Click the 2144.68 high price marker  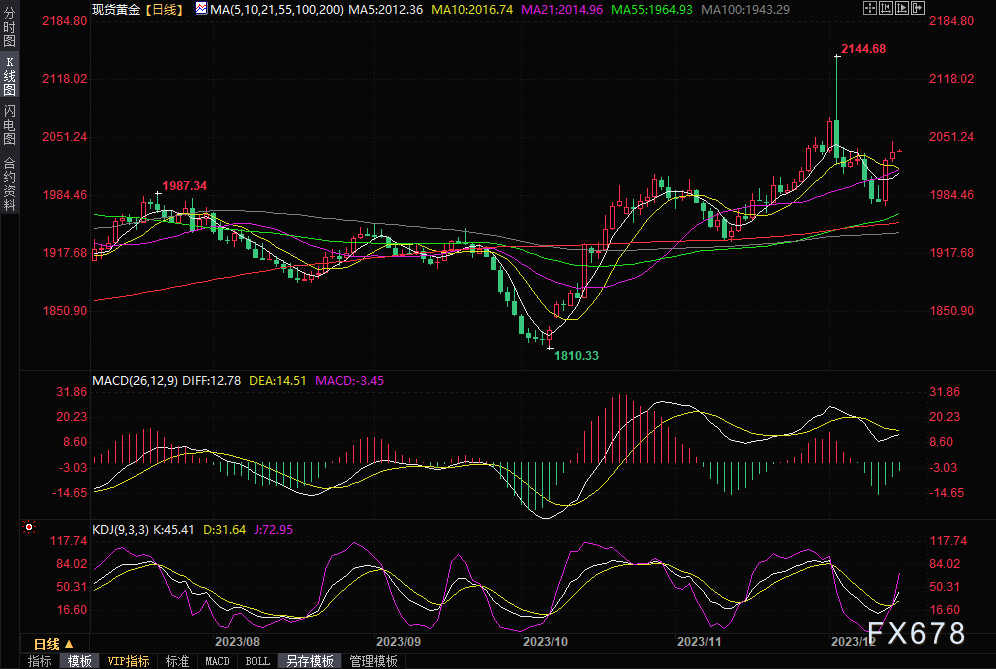[x=864, y=48]
